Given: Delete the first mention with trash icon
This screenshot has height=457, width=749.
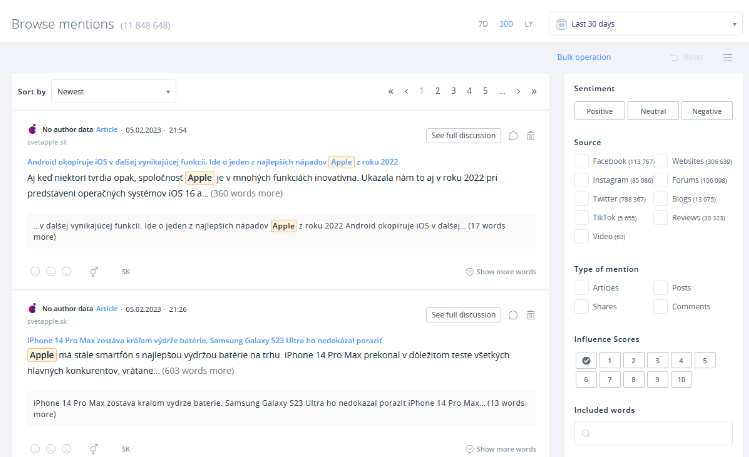Looking at the screenshot, I should point(531,135).
